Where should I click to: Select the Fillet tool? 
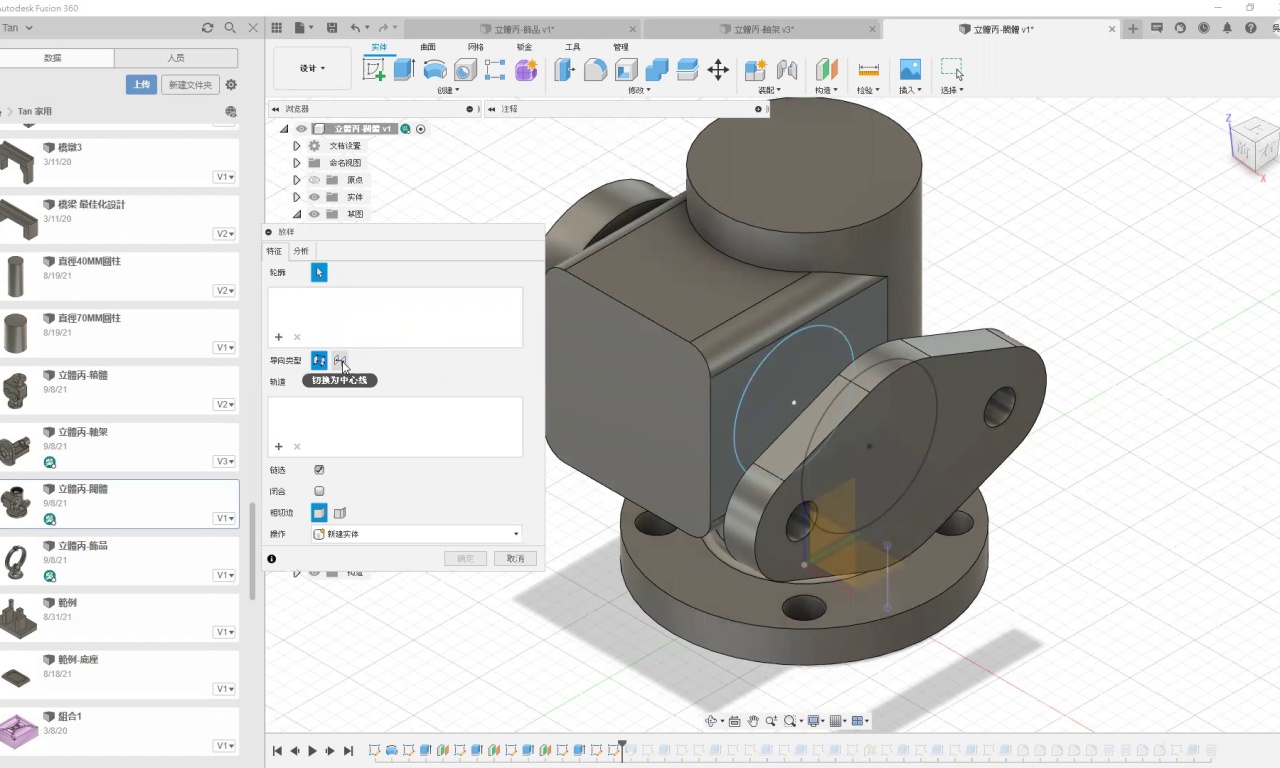point(595,69)
